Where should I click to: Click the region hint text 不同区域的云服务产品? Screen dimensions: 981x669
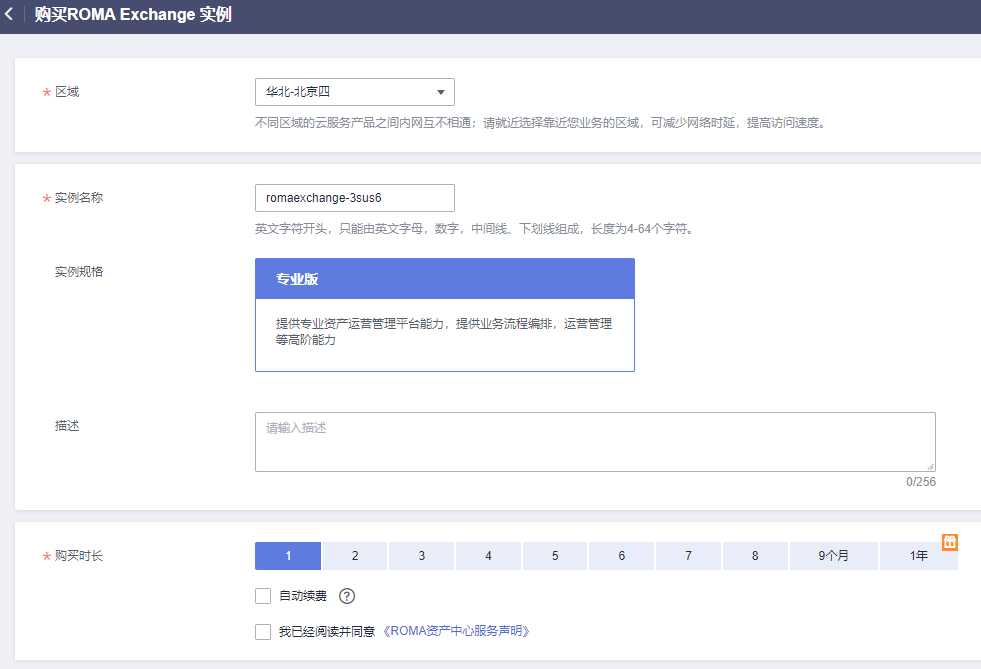click(x=541, y=123)
